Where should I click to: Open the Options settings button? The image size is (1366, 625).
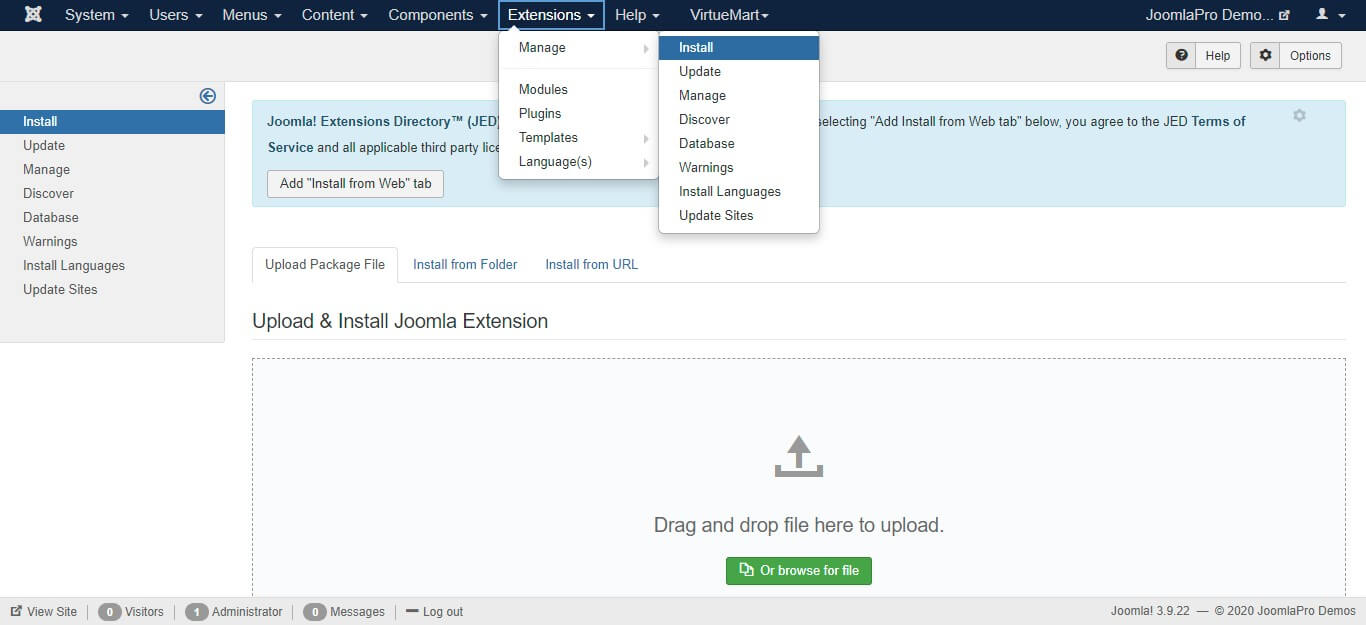point(1296,56)
